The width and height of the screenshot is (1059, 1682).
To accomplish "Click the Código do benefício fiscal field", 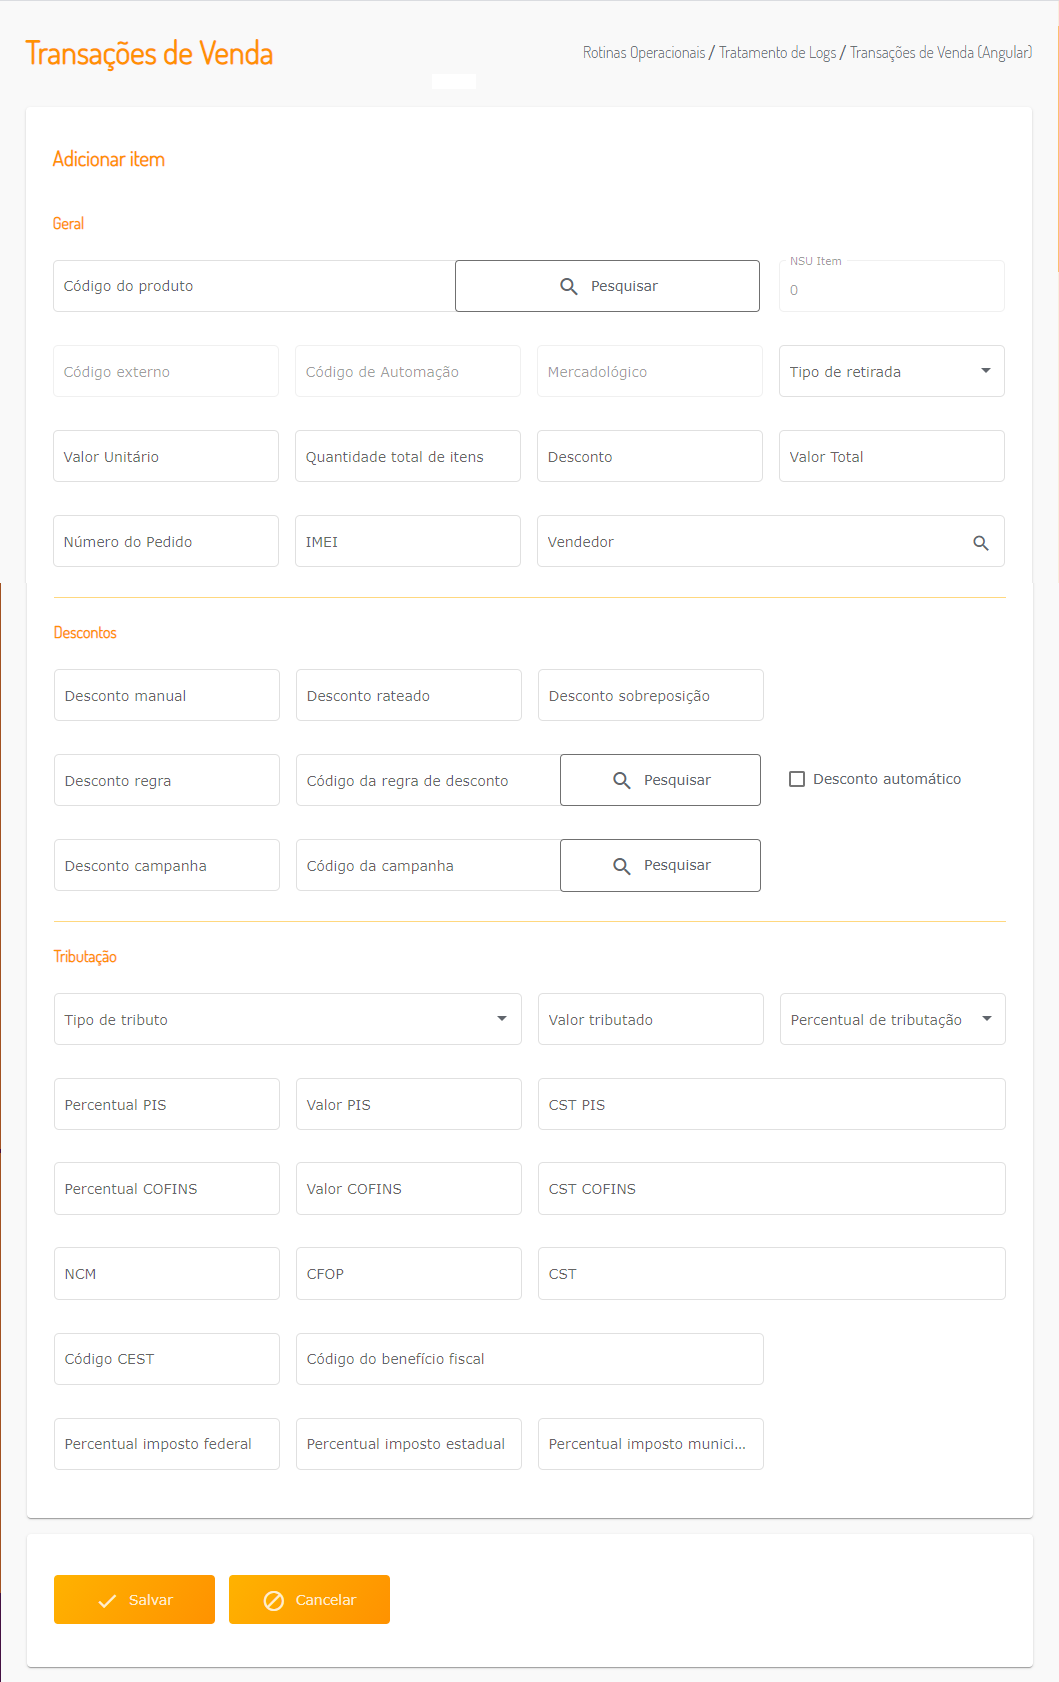I will tap(530, 1359).
